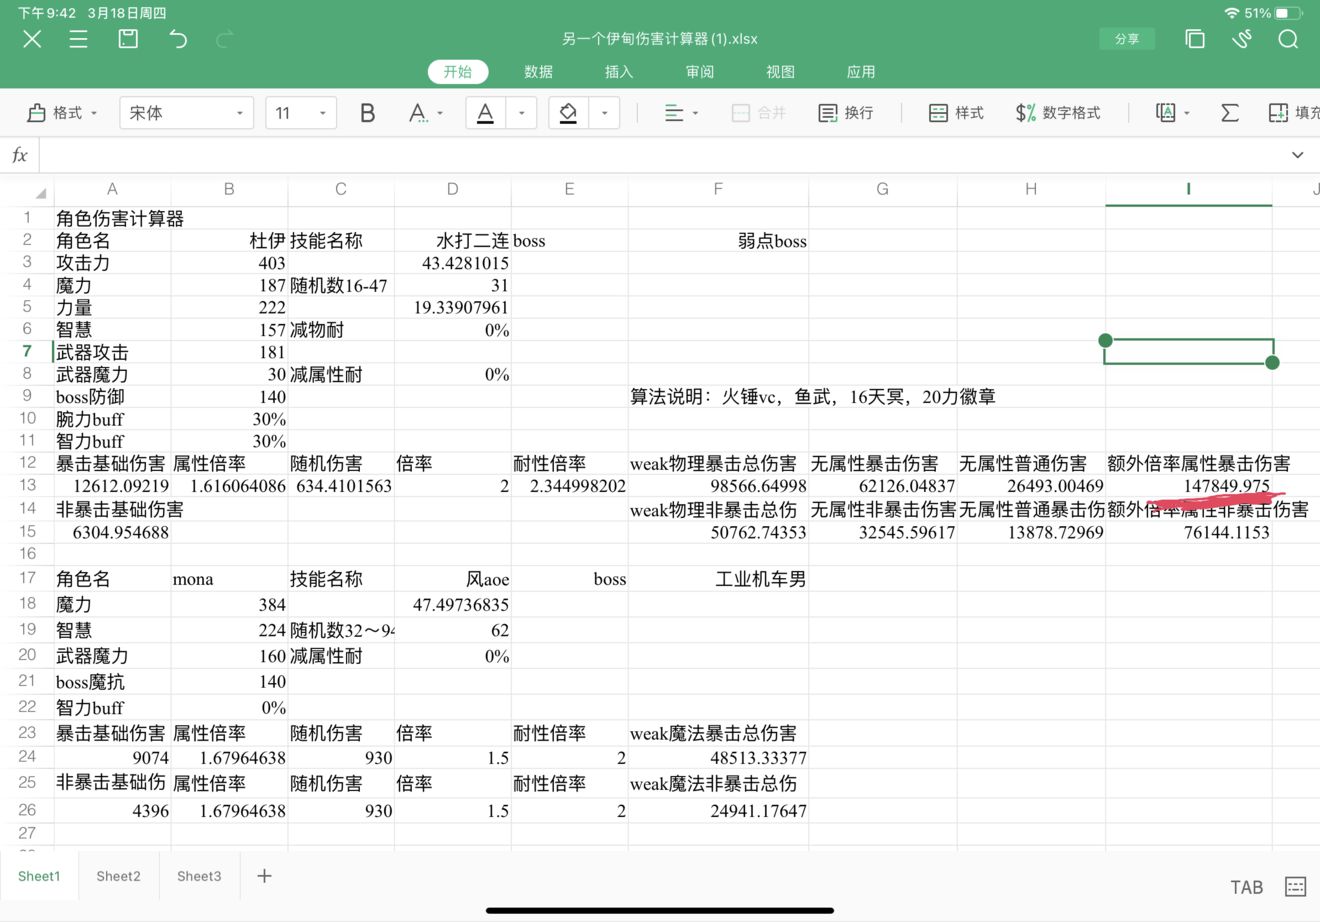This screenshot has width=1320, height=922.
Task: Insert AutoSum with the sigma icon
Action: [x=1230, y=113]
